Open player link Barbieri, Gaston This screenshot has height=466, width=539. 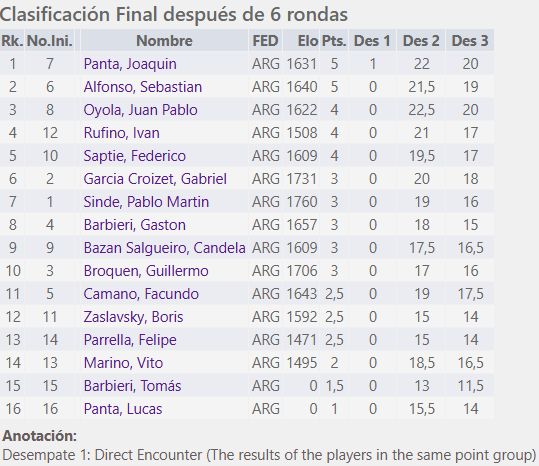click(134, 225)
